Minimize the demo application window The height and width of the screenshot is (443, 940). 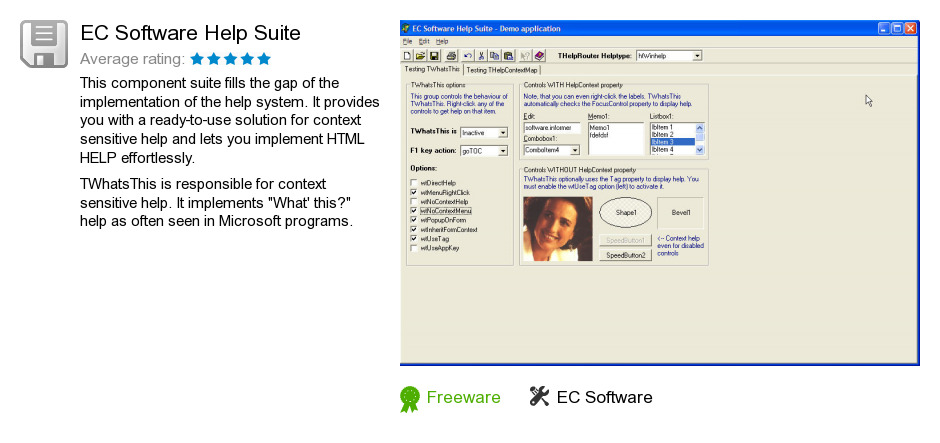[x=885, y=28]
